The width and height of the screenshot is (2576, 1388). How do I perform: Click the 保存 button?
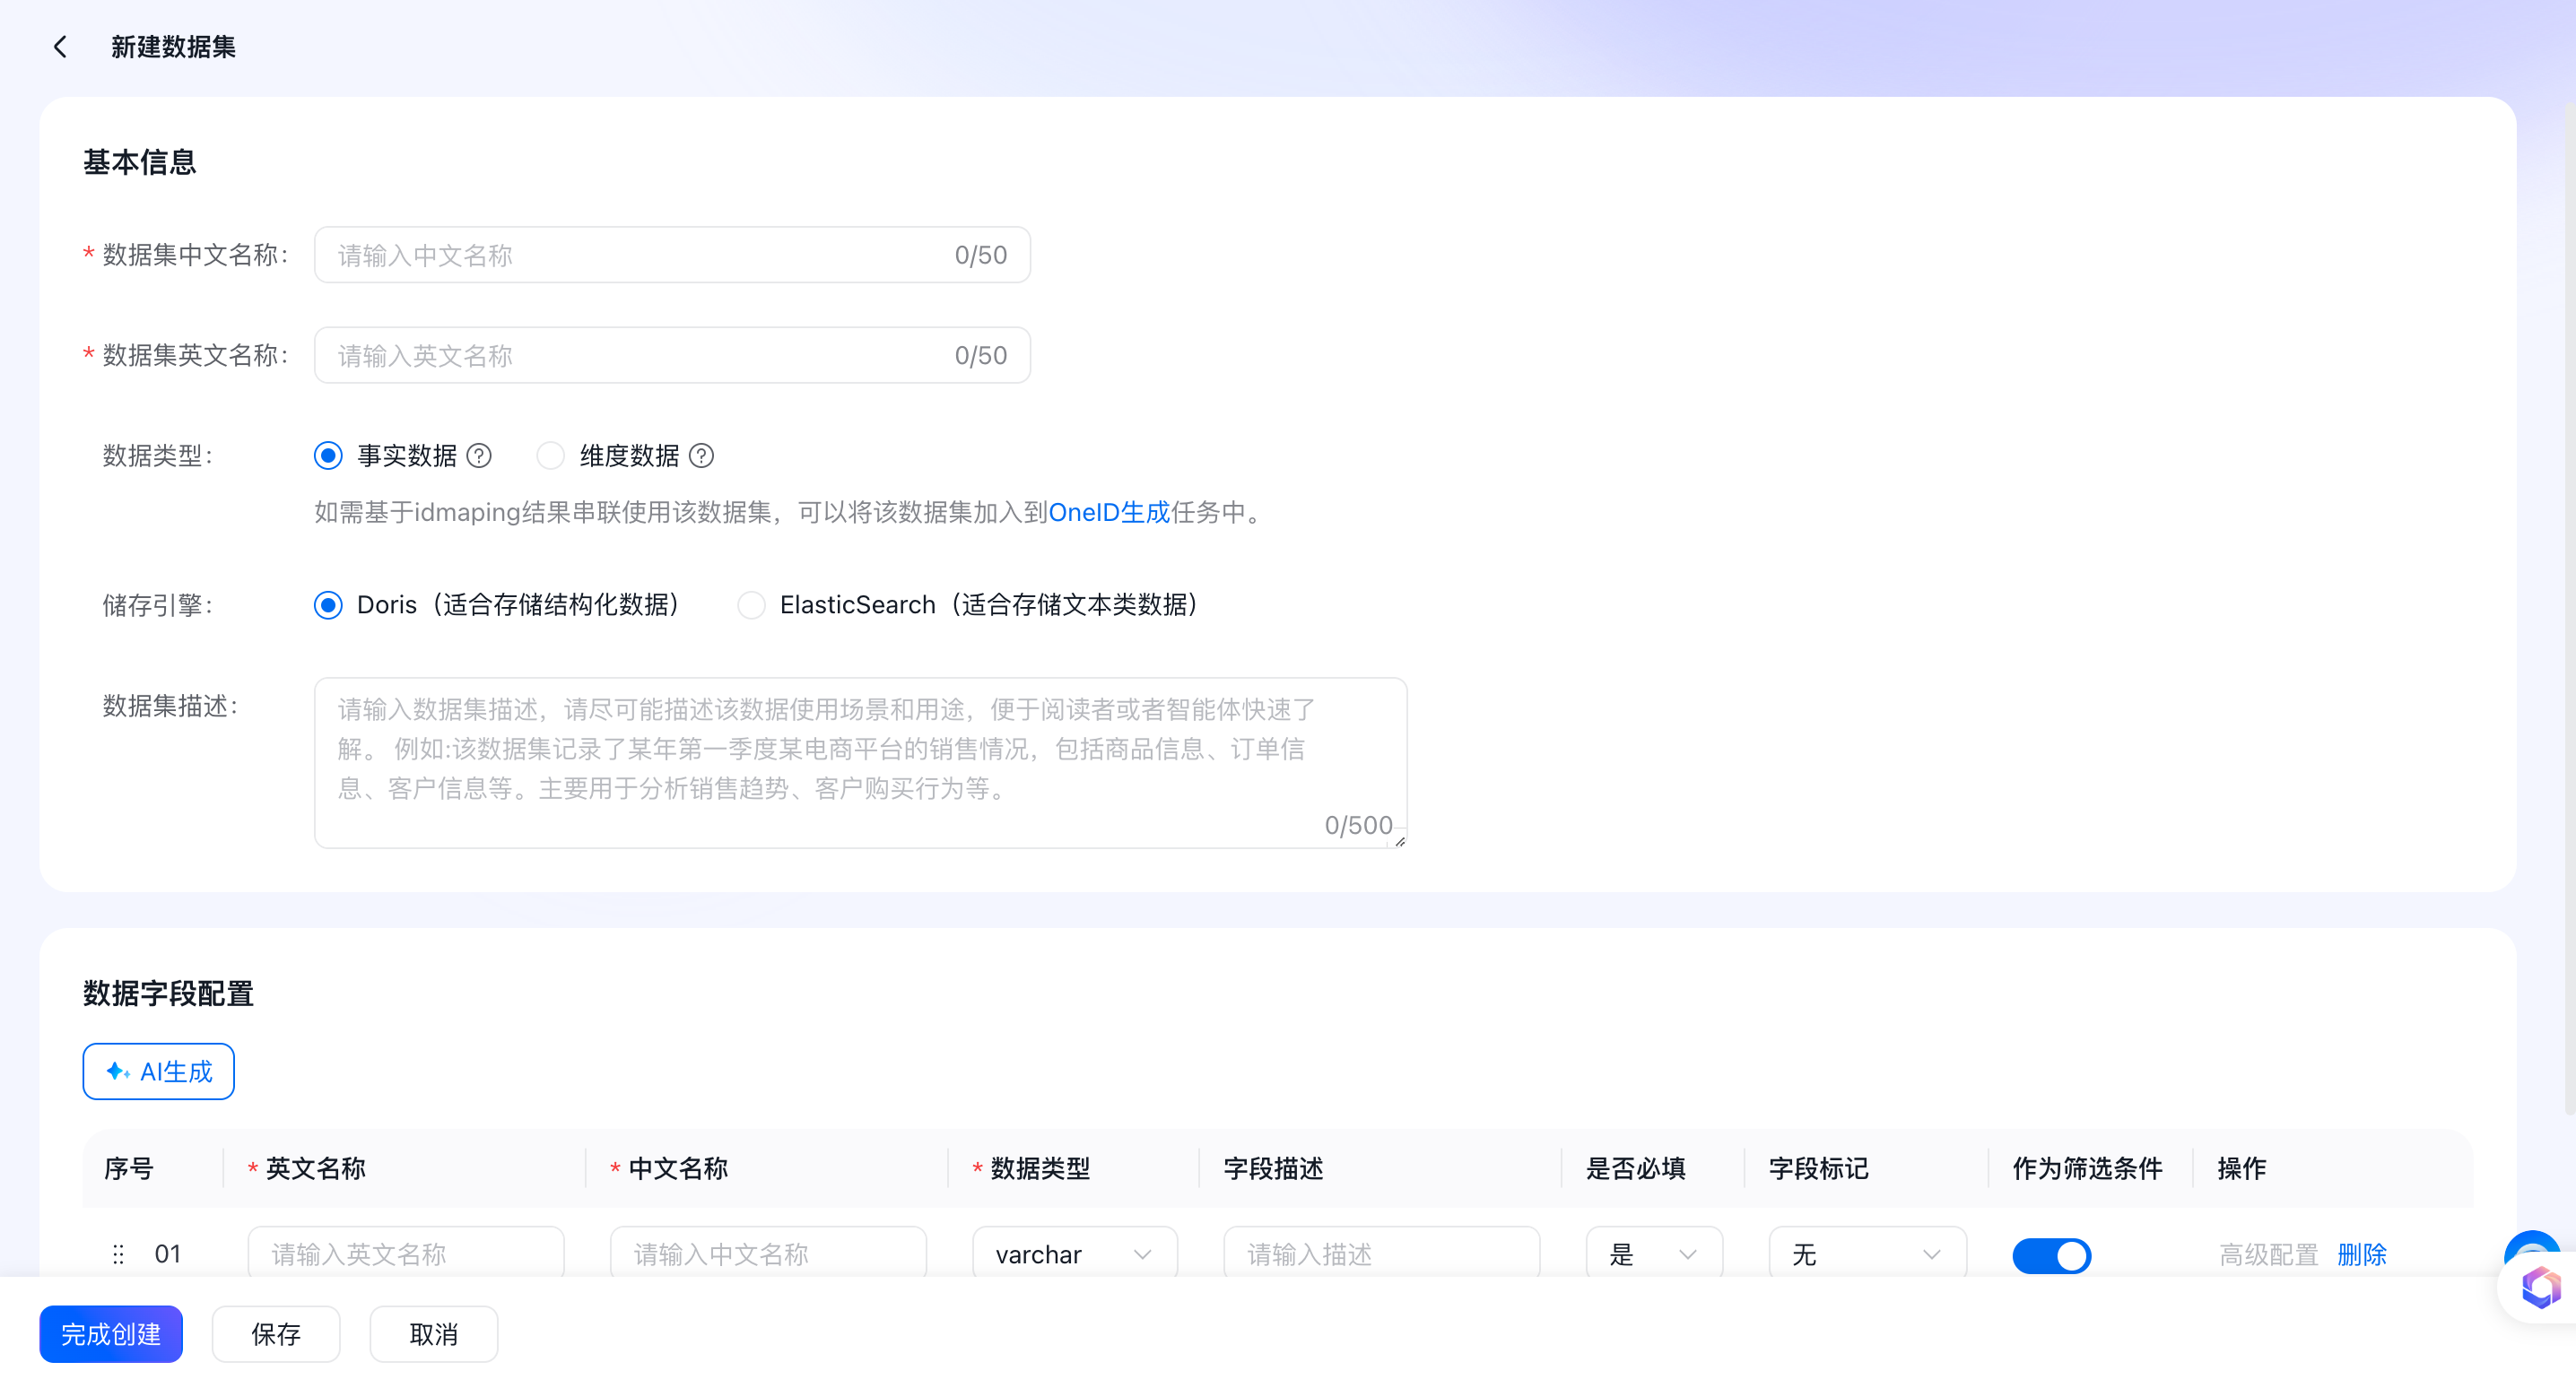point(275,1334)
